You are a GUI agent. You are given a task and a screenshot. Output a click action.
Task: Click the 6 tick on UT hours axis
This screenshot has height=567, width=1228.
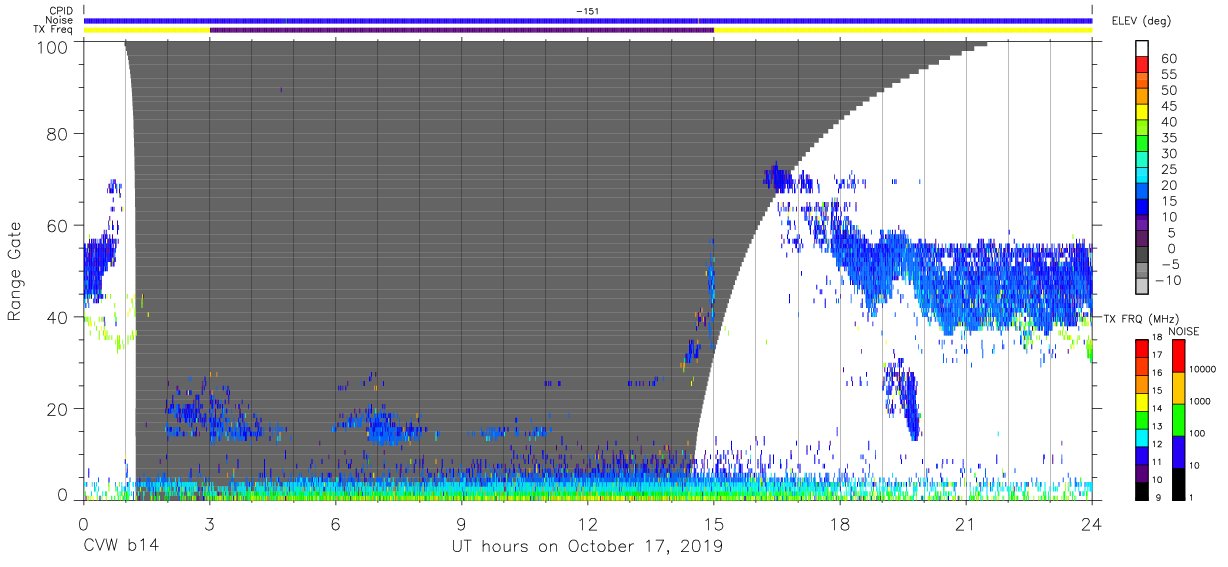[x=335, y=524]
